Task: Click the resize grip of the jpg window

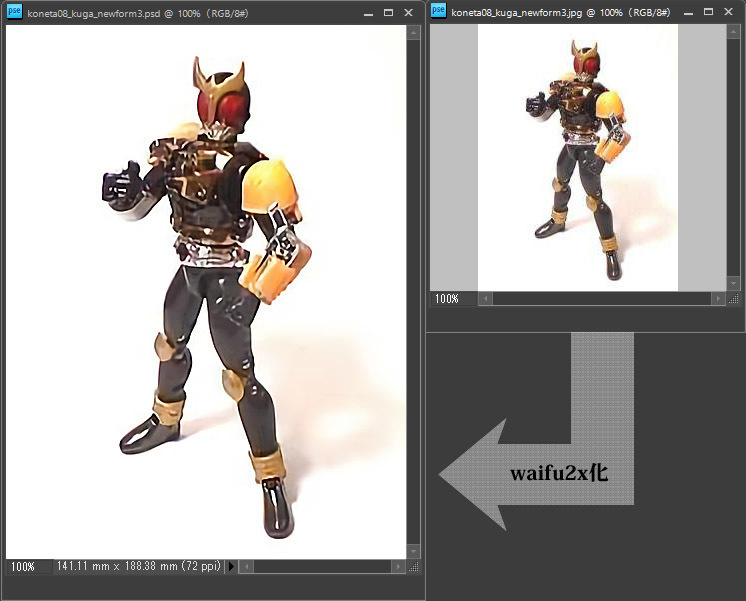Action: 734,299
